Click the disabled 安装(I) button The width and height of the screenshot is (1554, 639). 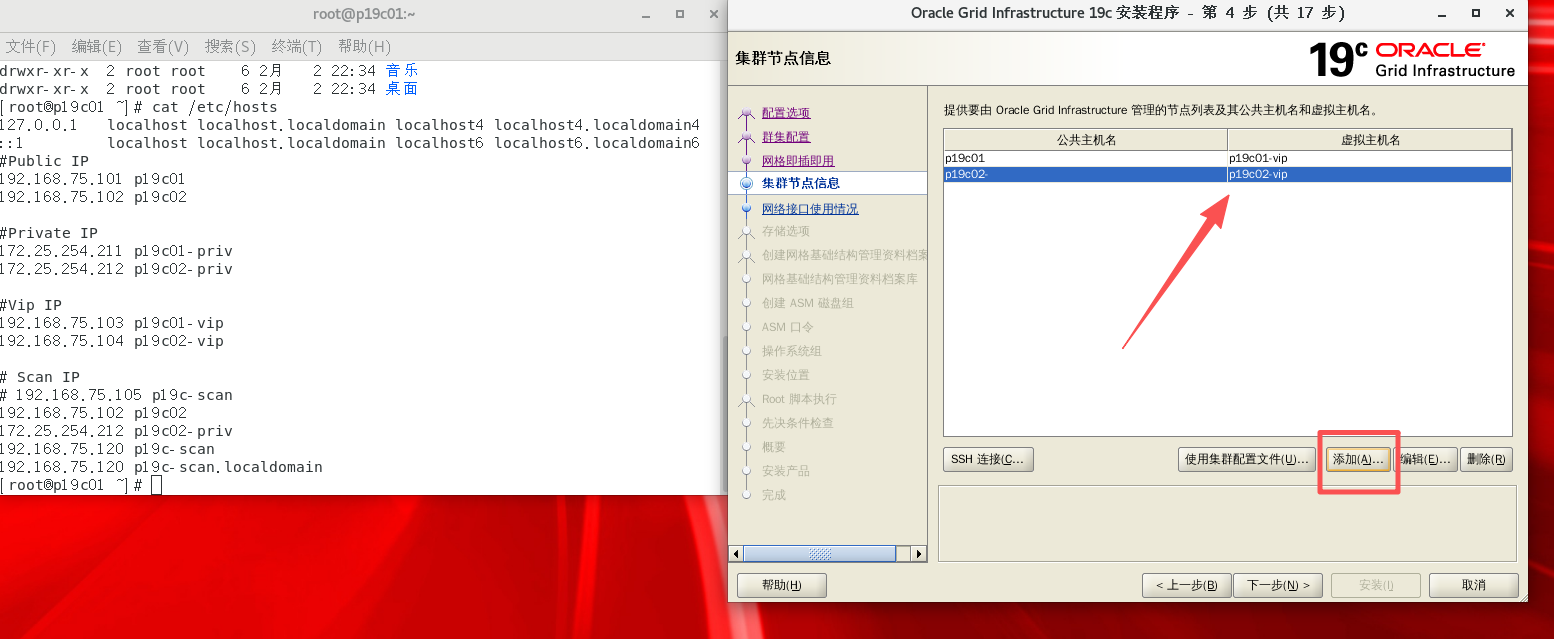(x=1376, y=585)
